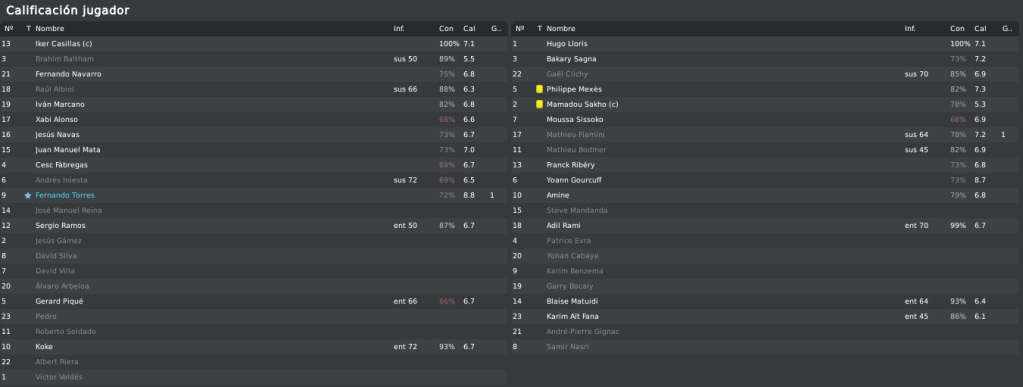Sort right table by Cal column header

click(981, 29)
